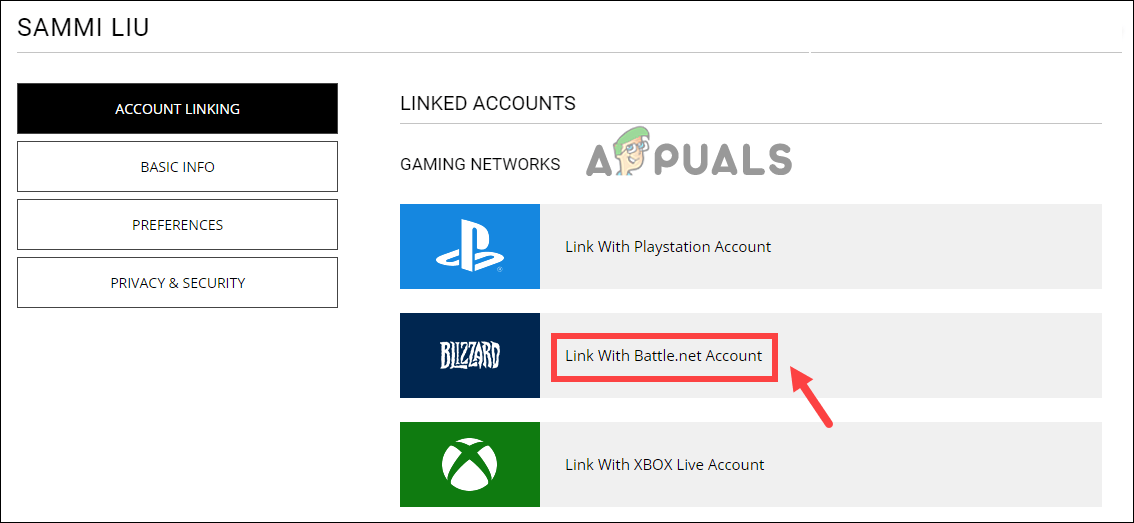Click the Blizzard logo tile

coord(469,355)
